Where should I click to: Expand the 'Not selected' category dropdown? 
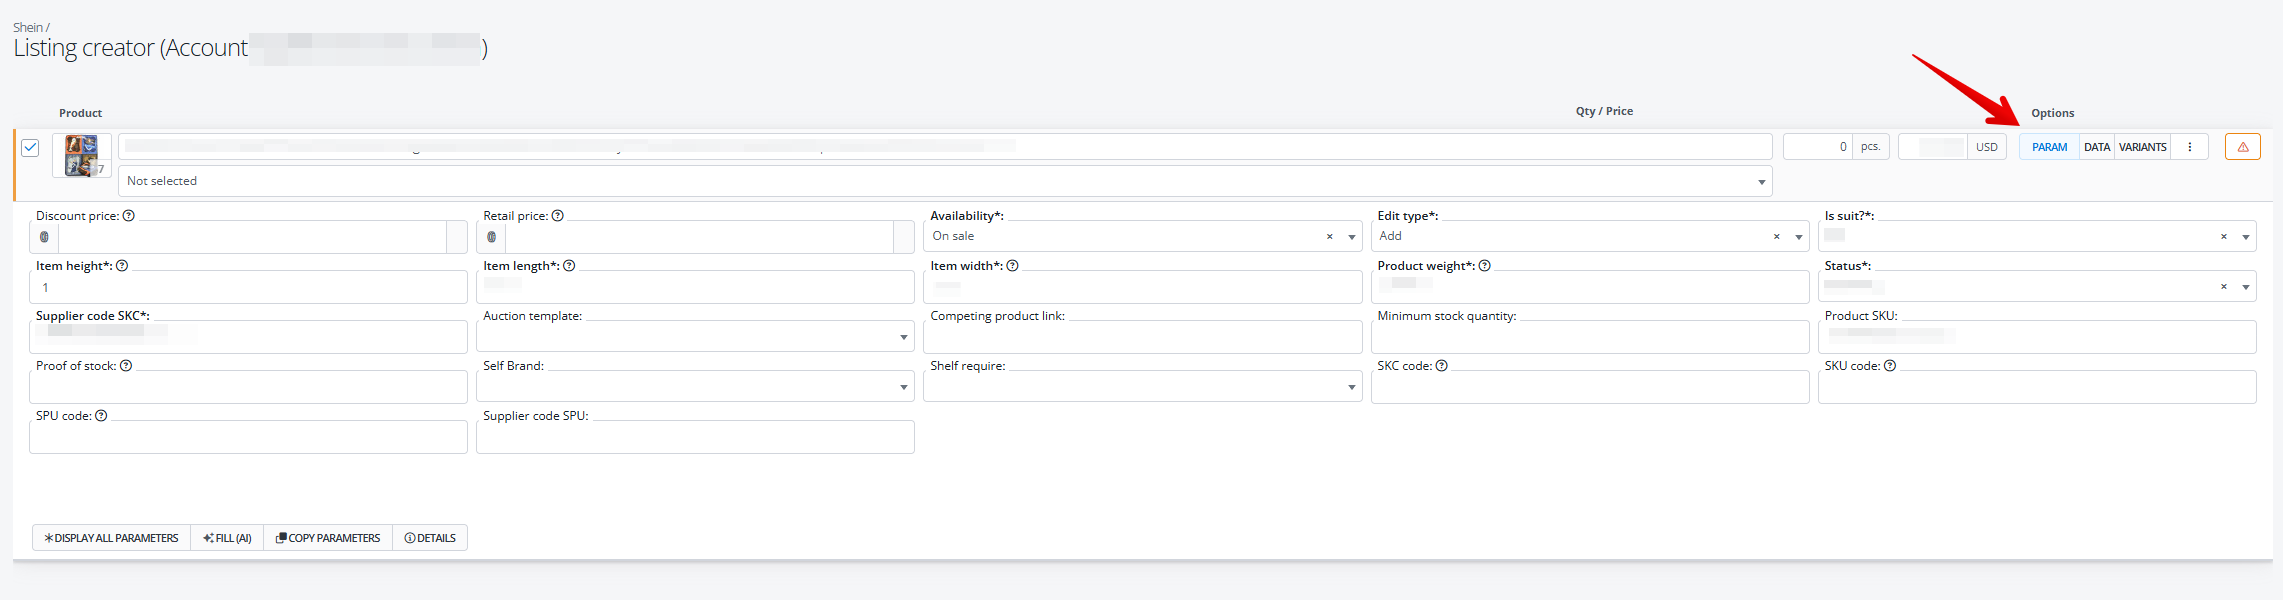(x=1761, y=182)
